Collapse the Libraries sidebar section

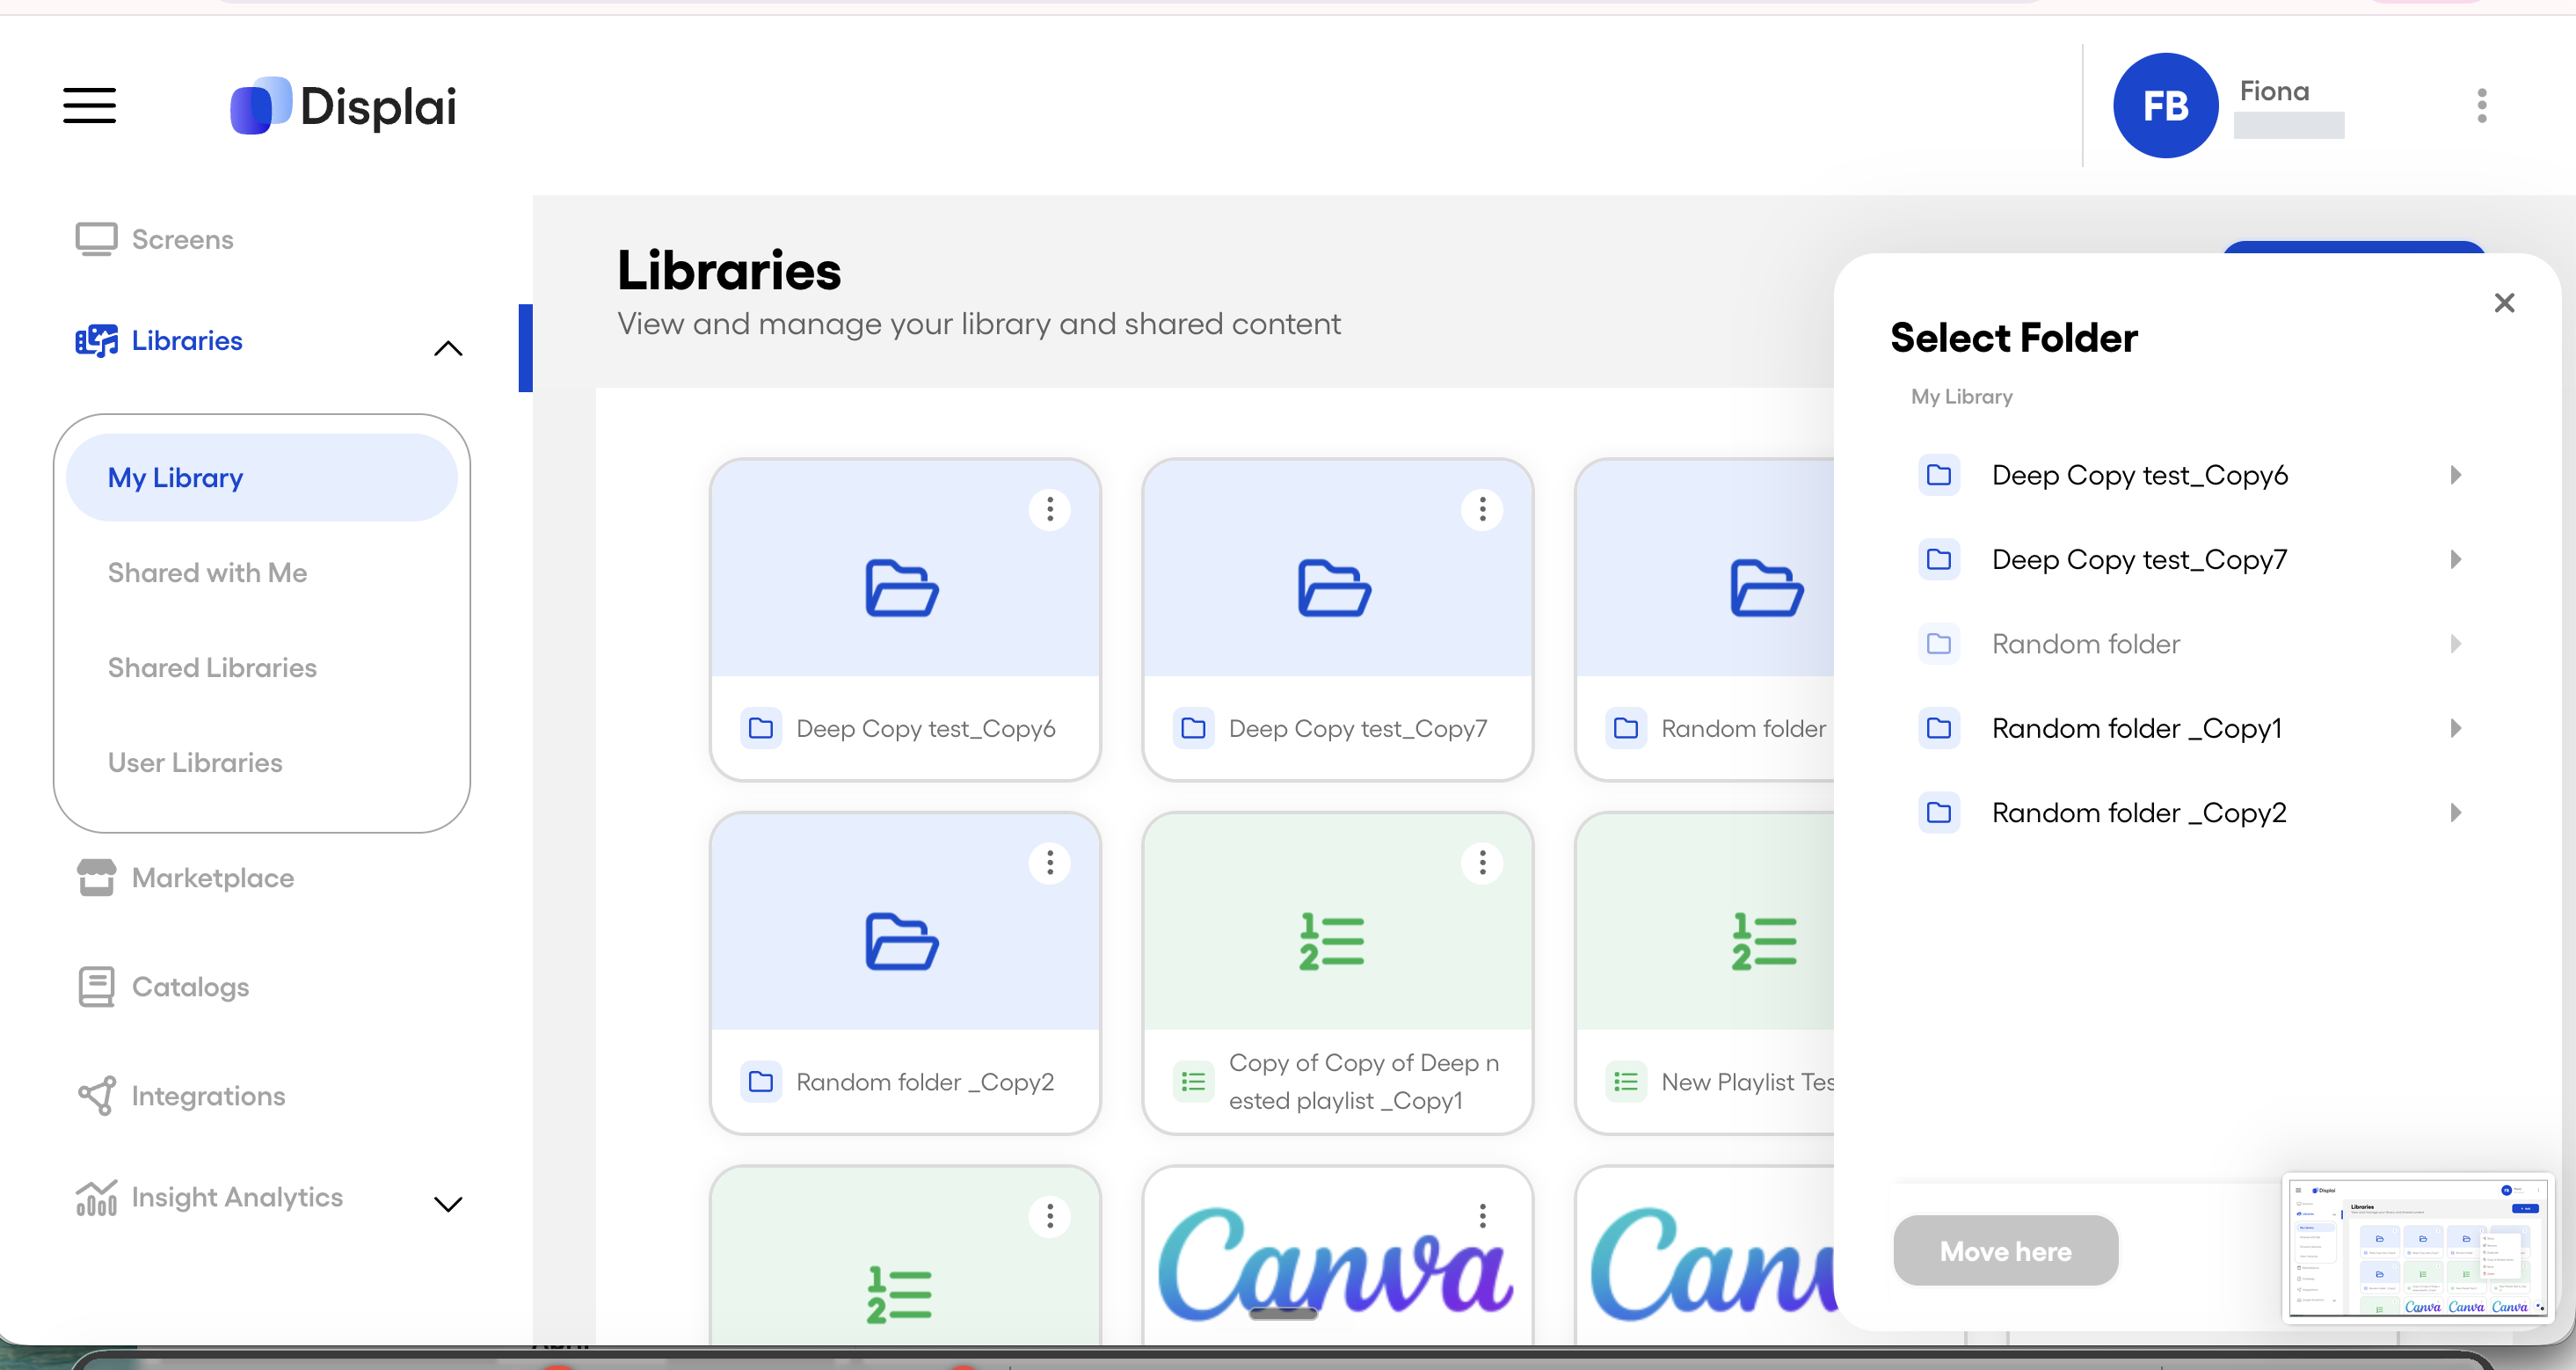point(448,348)
